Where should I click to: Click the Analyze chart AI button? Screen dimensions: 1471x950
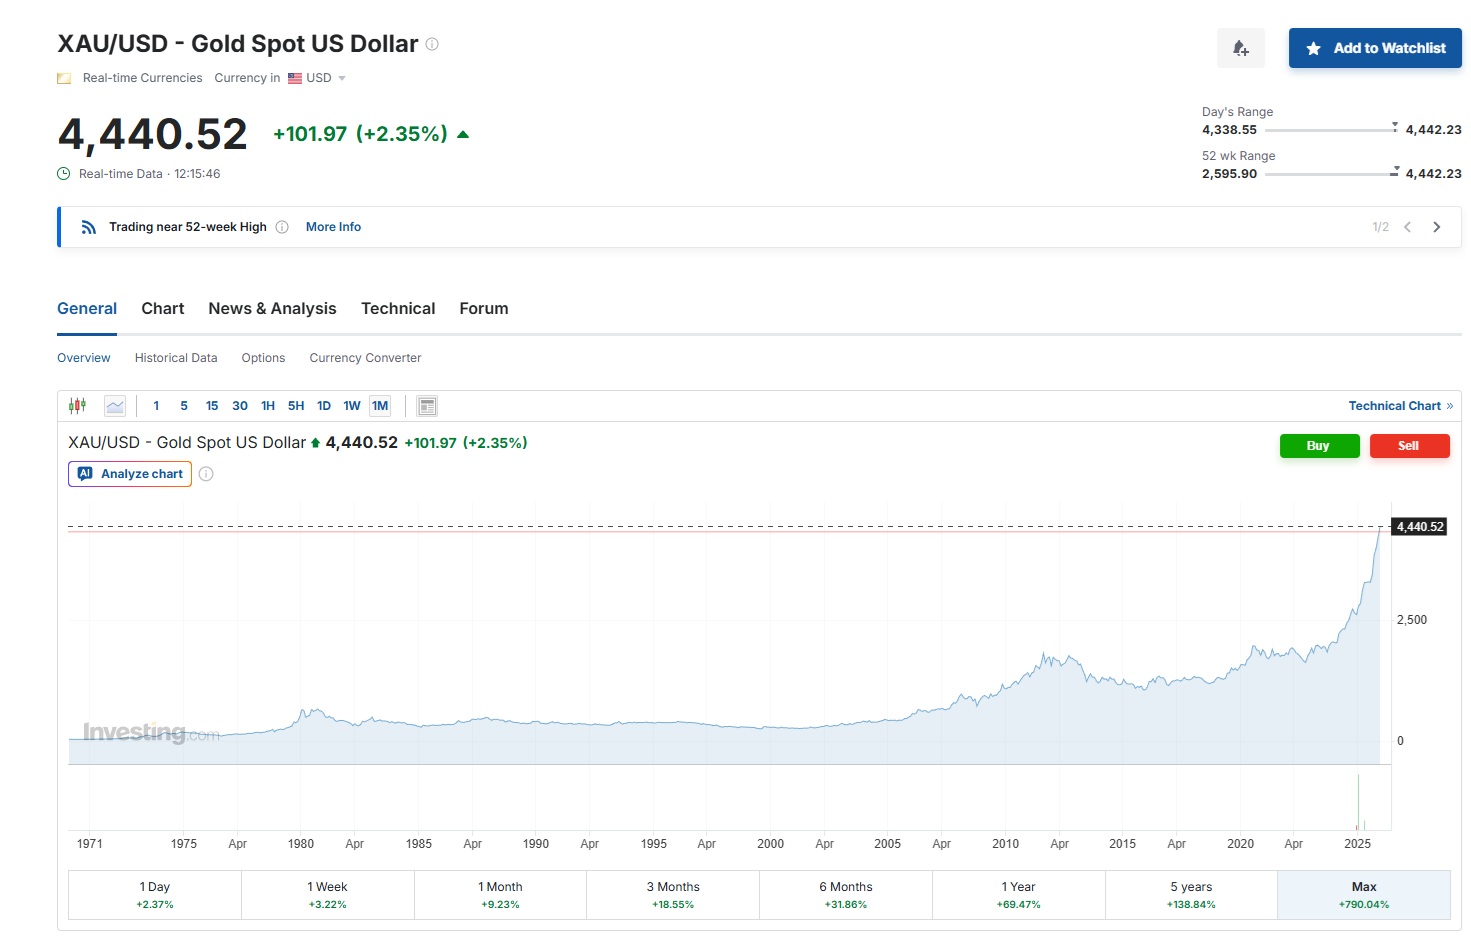pos(130,474)
